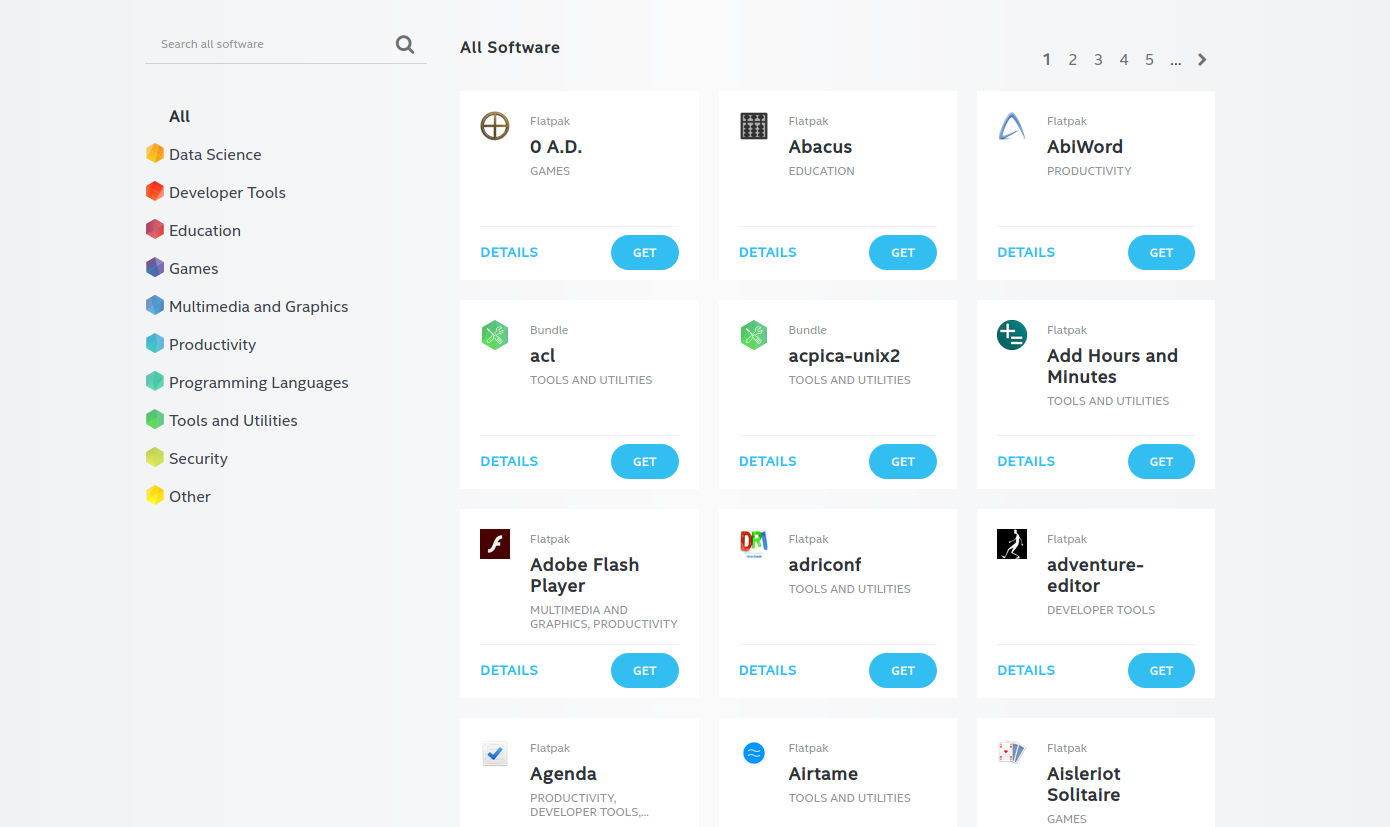Click the Games category hexagon icon
This screenshot has height=827, width=1390.
coord(155,267)
